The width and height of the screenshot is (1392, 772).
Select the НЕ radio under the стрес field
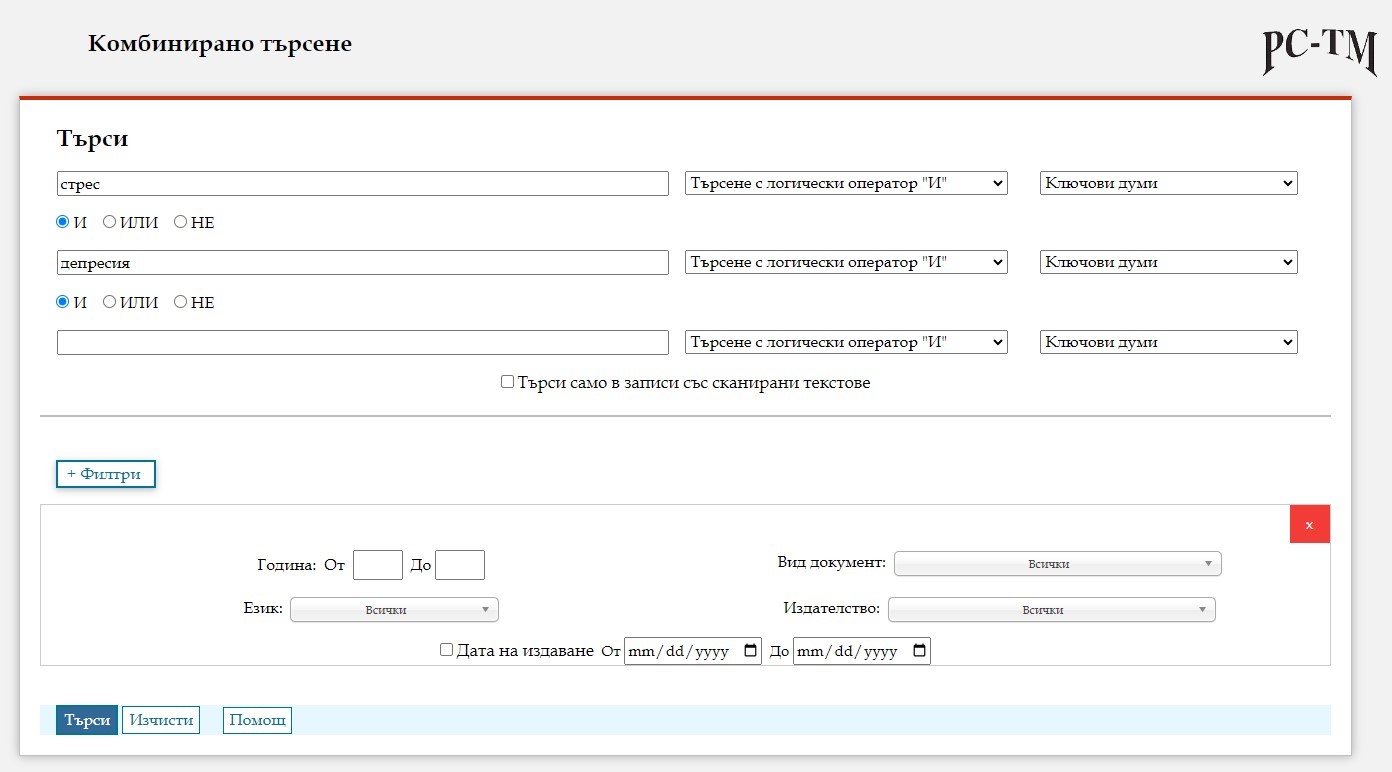(180, 222)
